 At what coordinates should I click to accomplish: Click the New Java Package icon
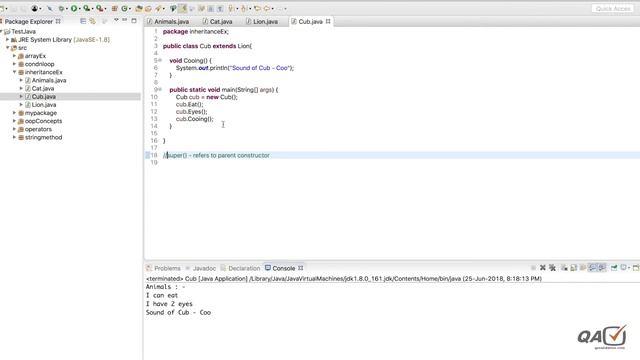(115, 8)
